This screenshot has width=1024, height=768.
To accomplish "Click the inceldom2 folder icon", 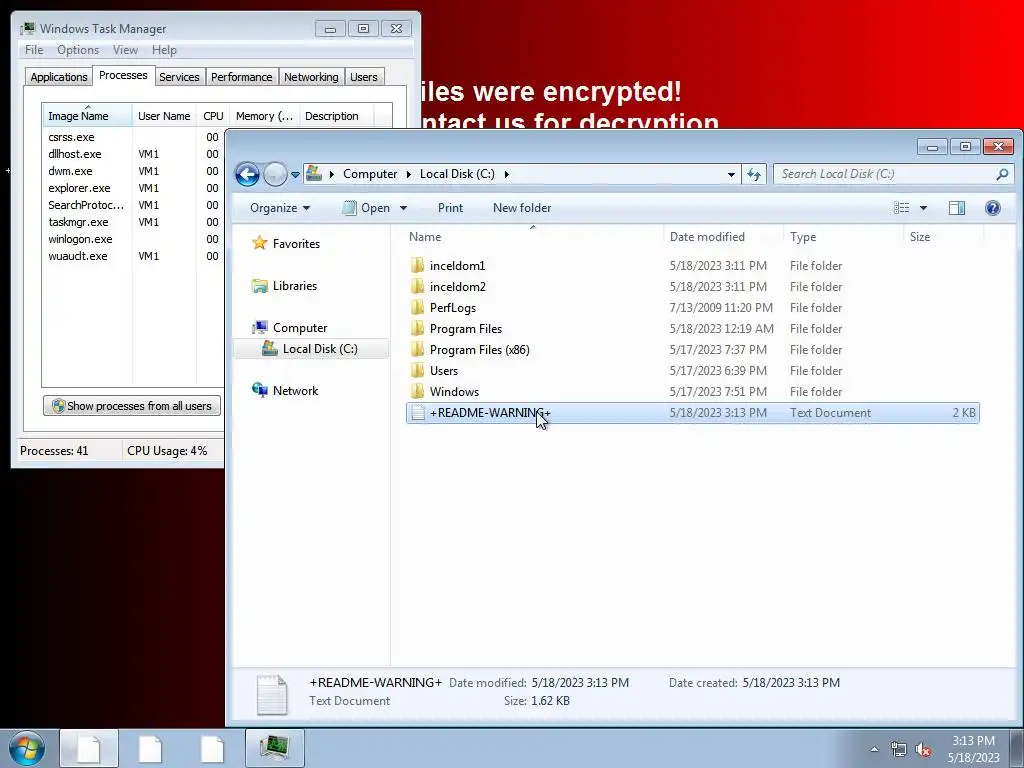I will tap(418, 287).
